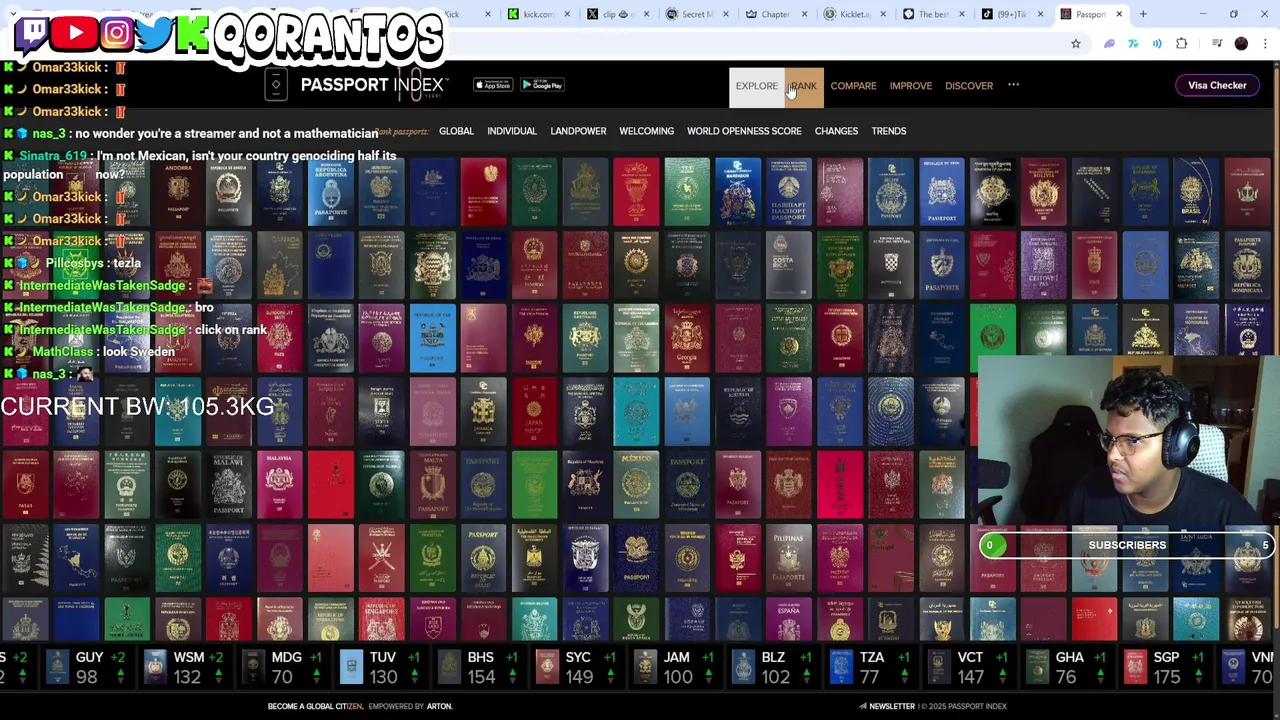Click the WSM ticker entry with rank 132
This screenshot has height=720, width=1280.
[x=186, y=667]
